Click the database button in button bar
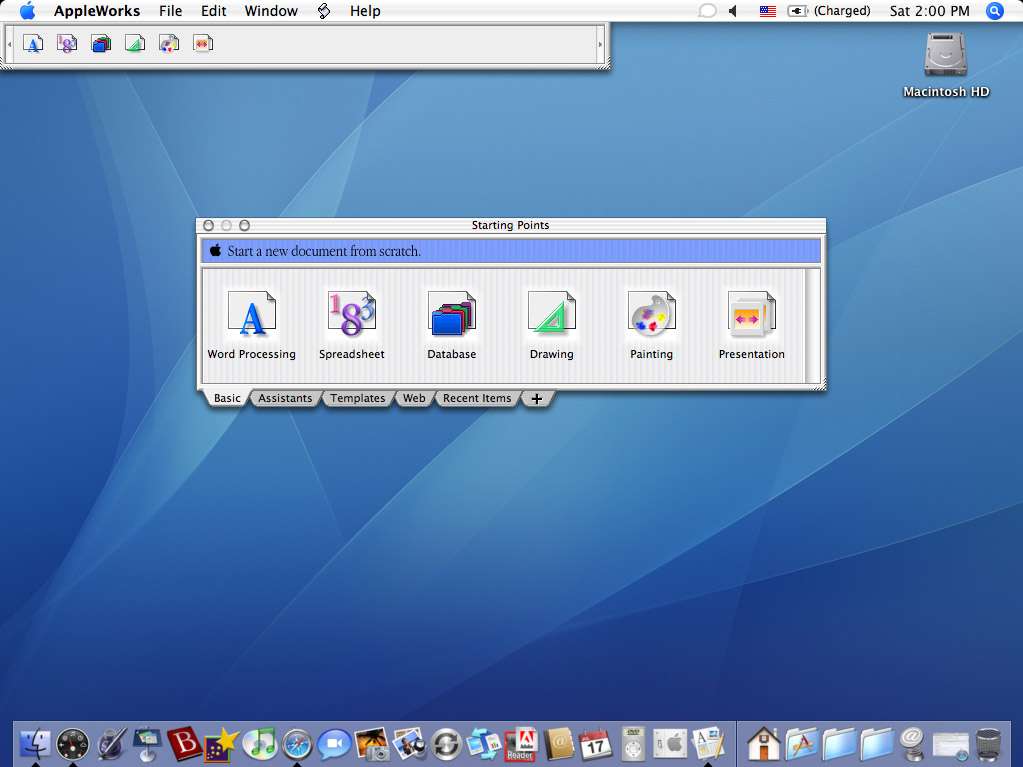Viewport: 1023px width, 767px height. tap(100, 44)
